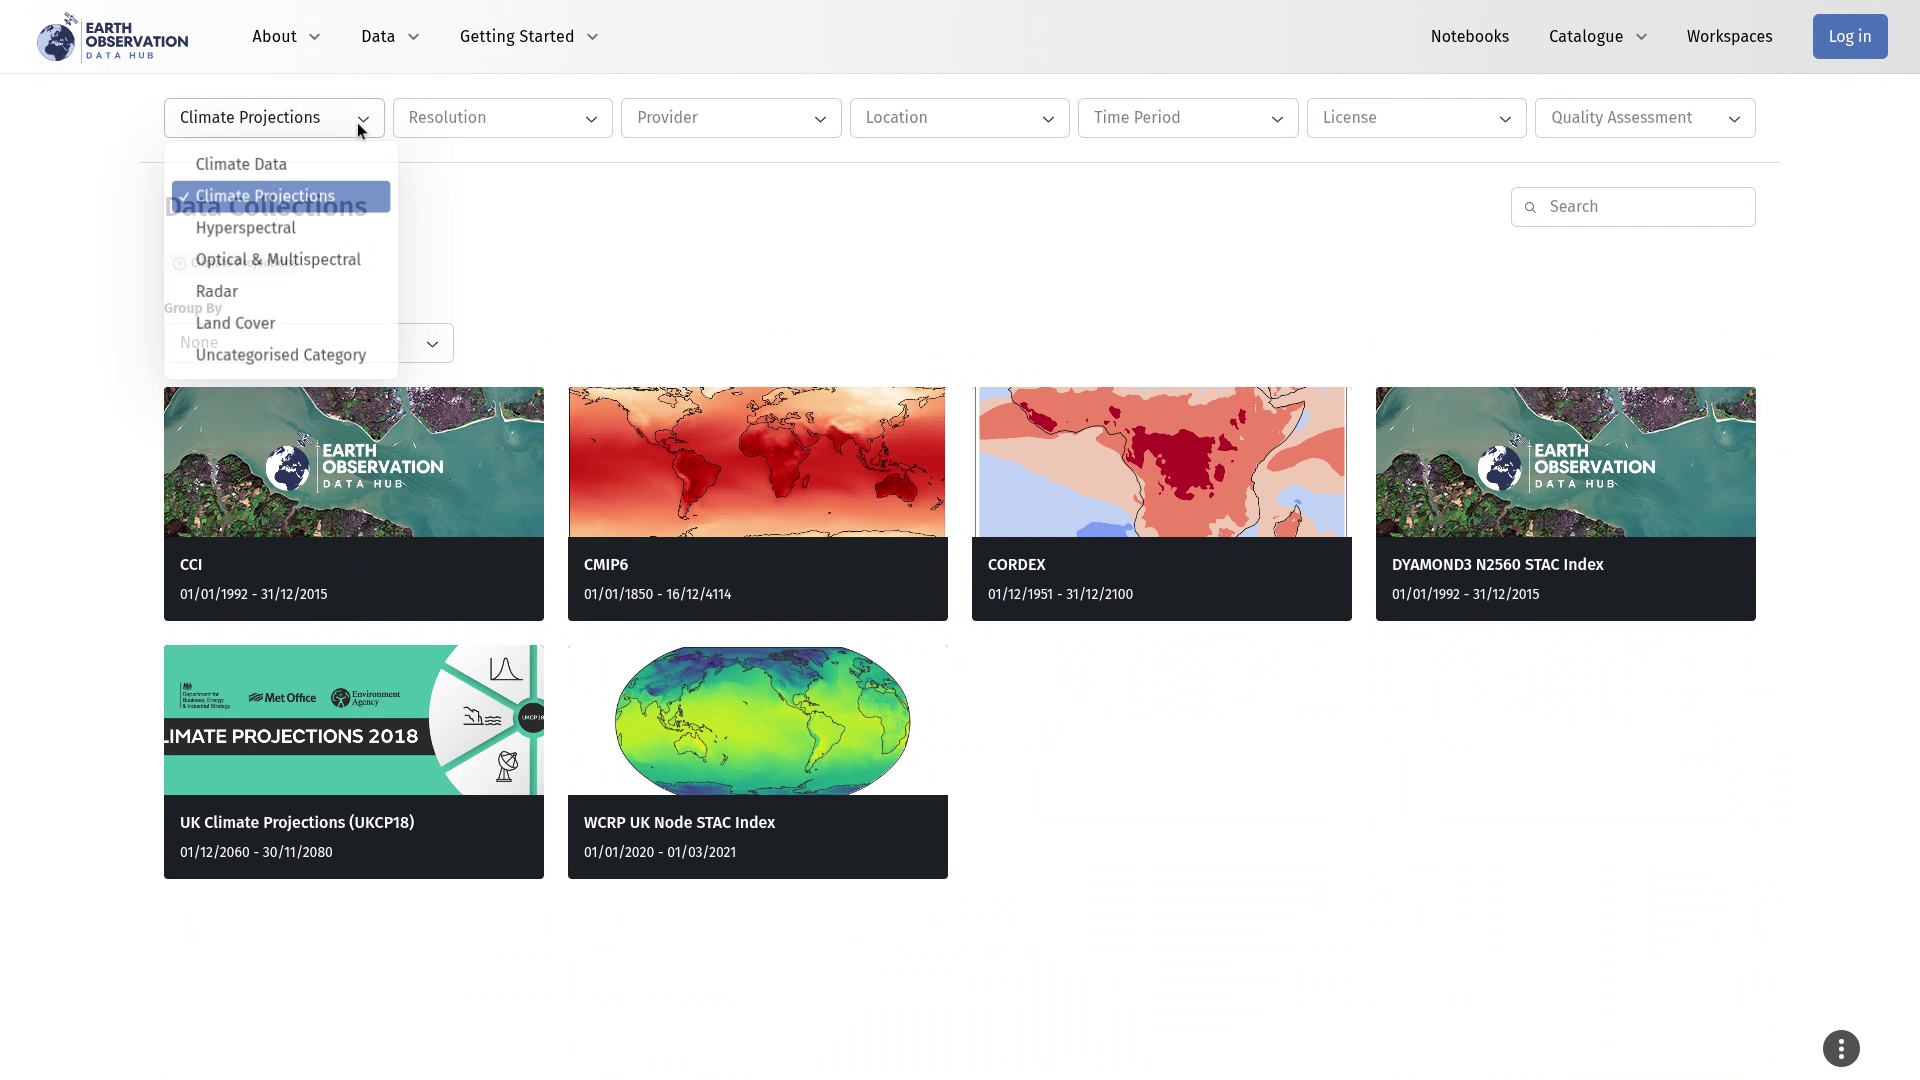Viewport: 1920px width, 1080px height.
Task: Open the Location filter dropdown
Action: click(959, 118)
